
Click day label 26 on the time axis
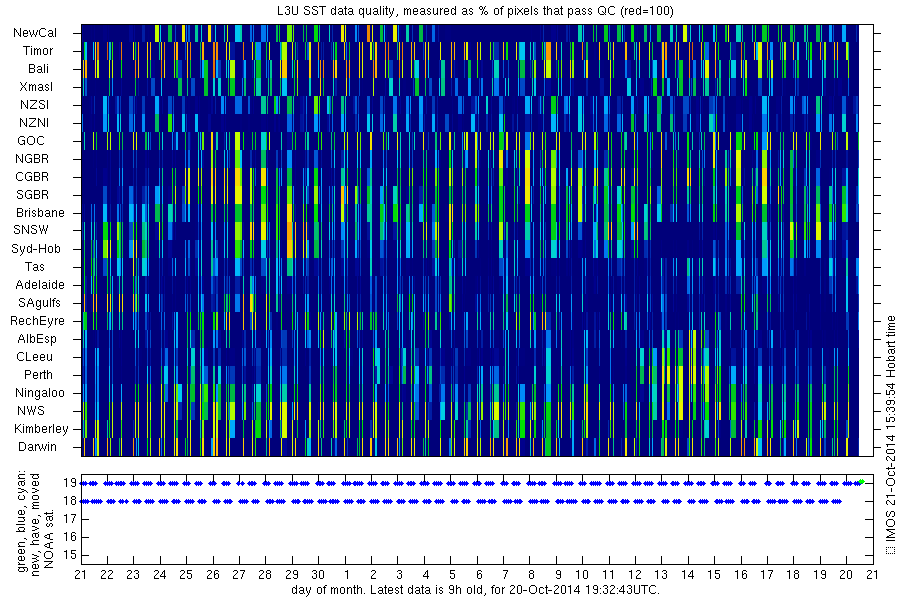click(212, 574)
